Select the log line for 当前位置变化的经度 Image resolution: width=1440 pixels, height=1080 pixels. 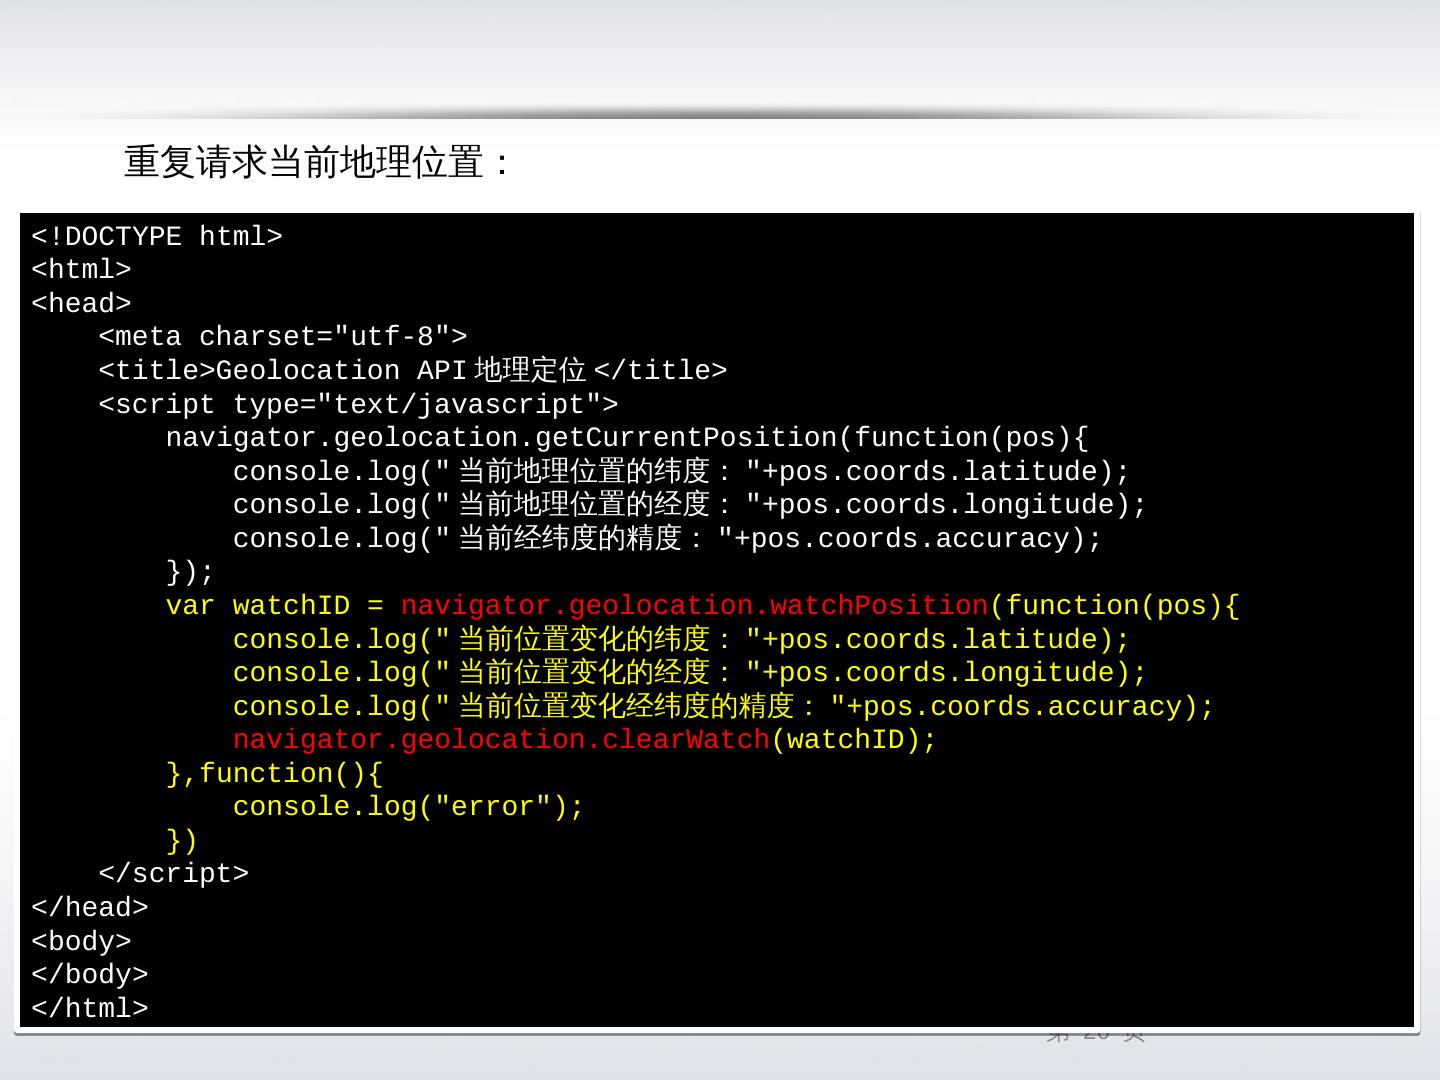(x=690, y=673)
